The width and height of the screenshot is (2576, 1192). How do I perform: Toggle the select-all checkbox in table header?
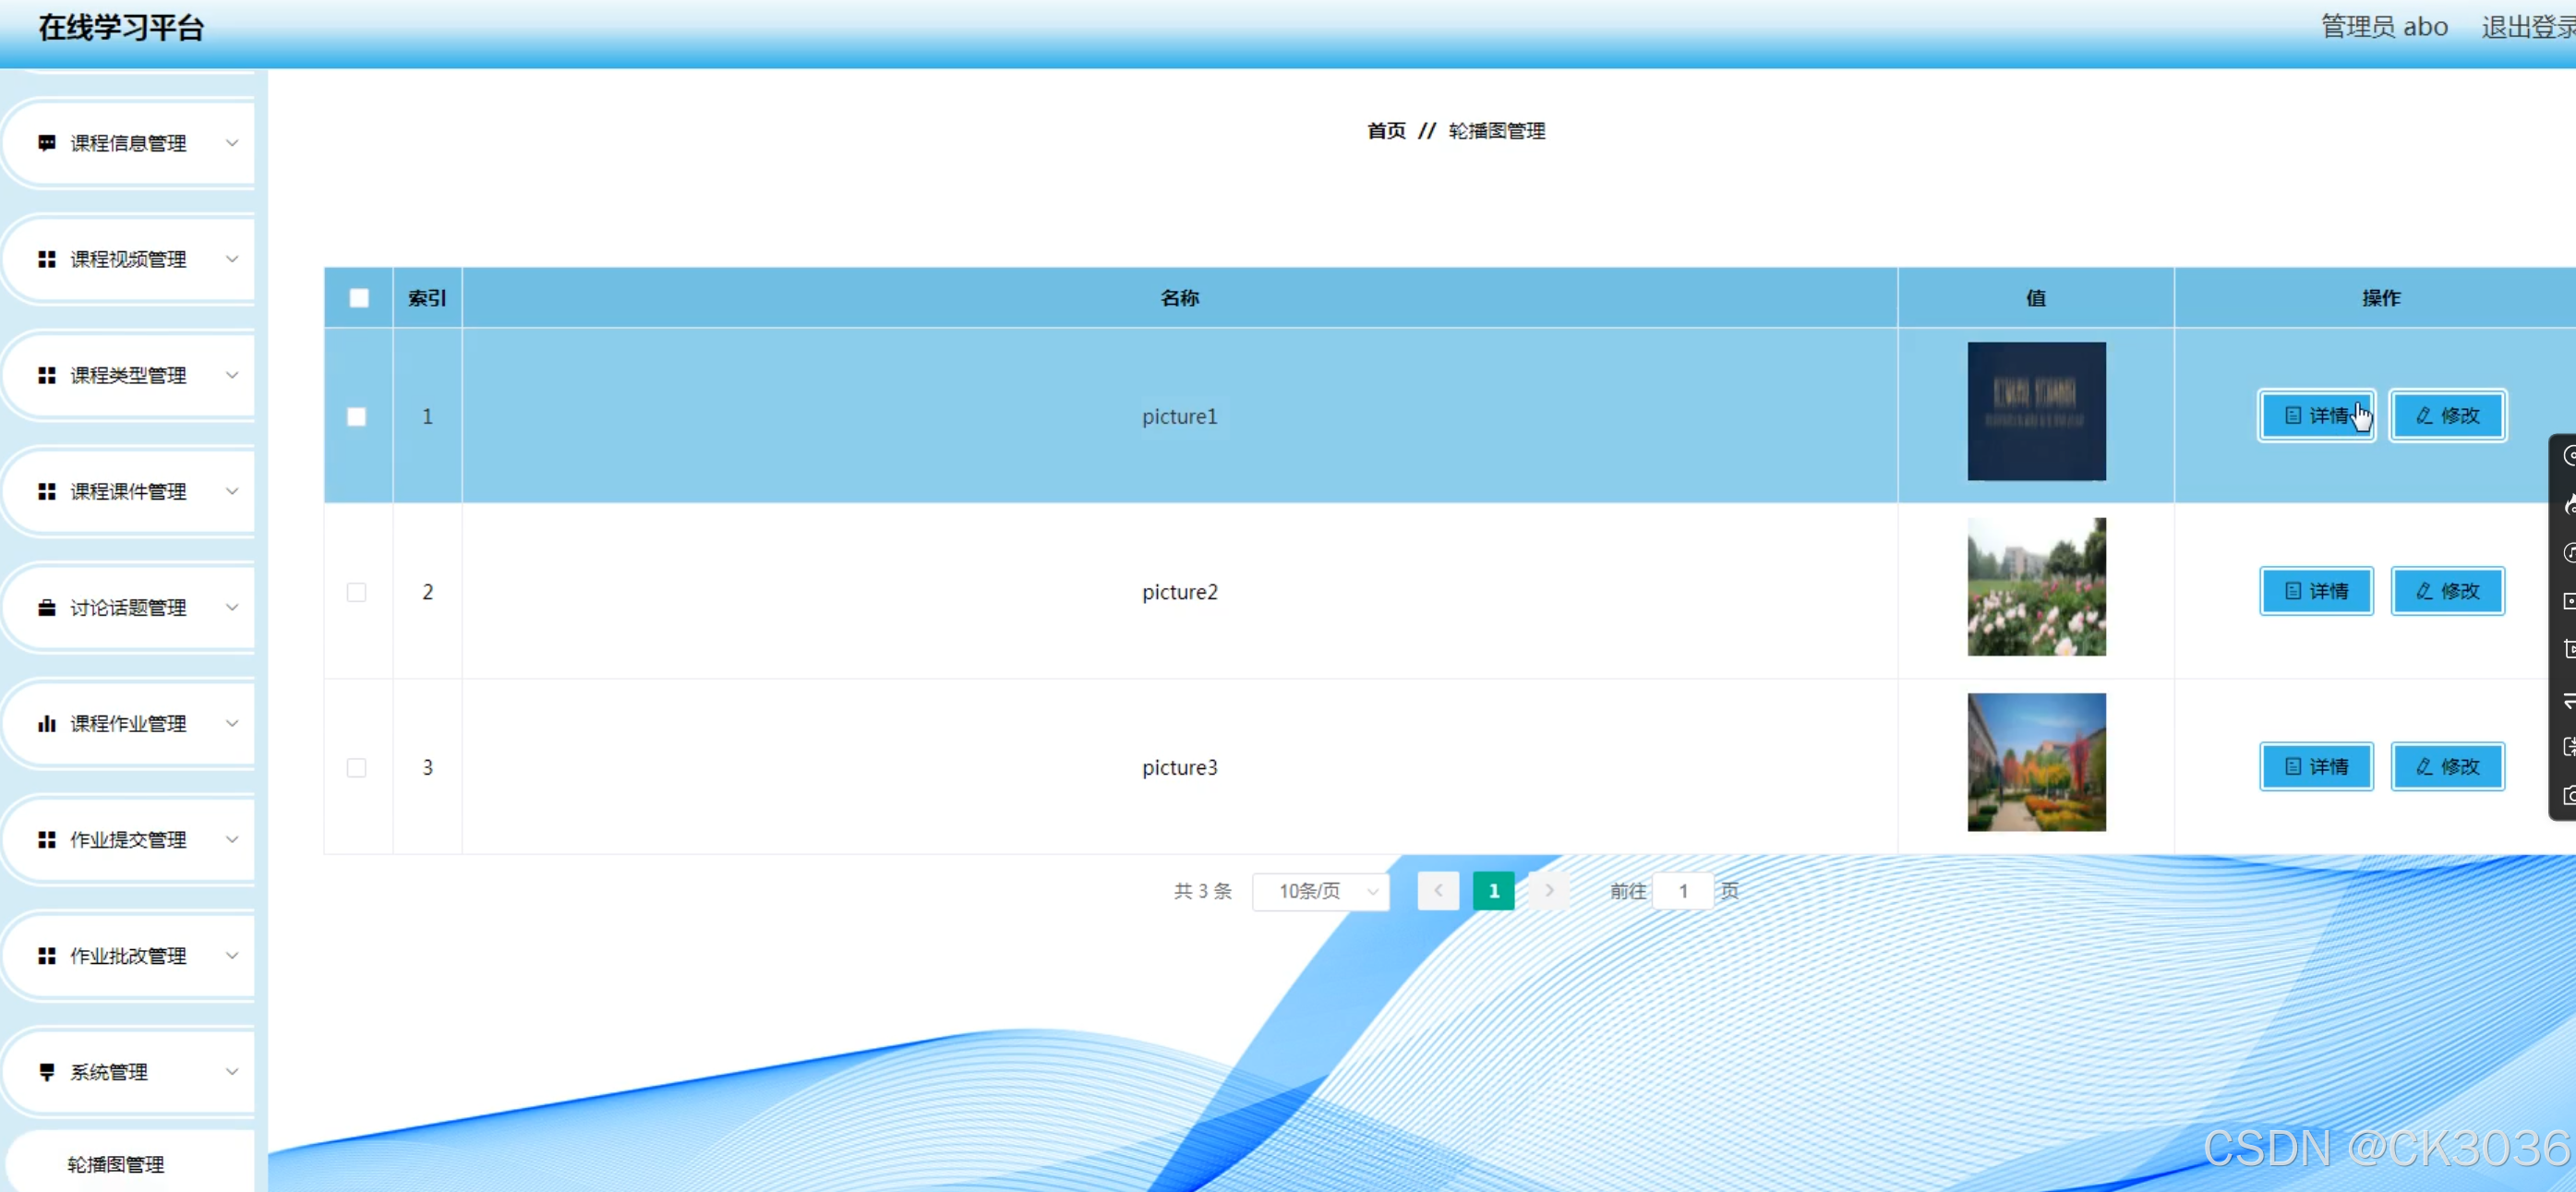click(359, 298)
